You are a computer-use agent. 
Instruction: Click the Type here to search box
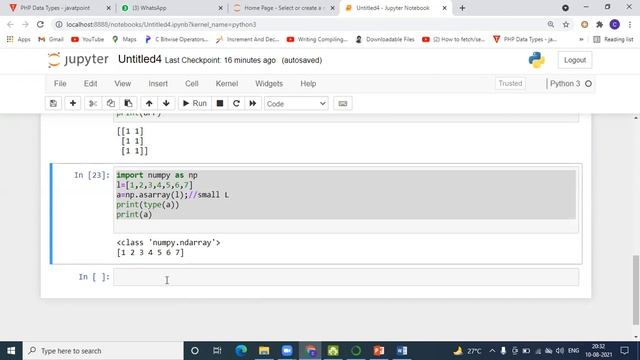103,351
